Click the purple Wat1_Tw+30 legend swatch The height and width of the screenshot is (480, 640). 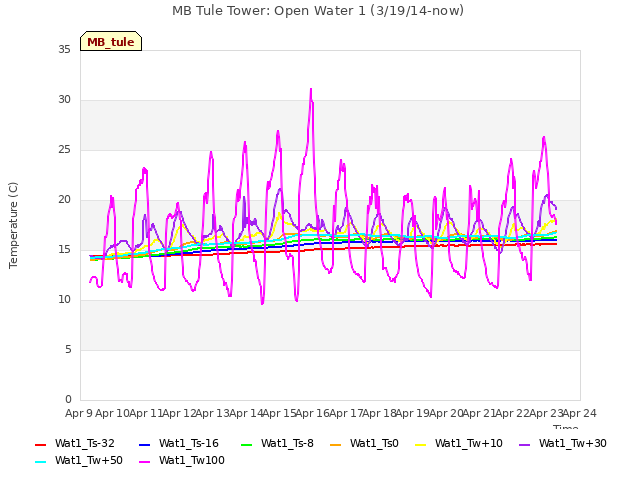pyautogui.click(x=524, y=444)
